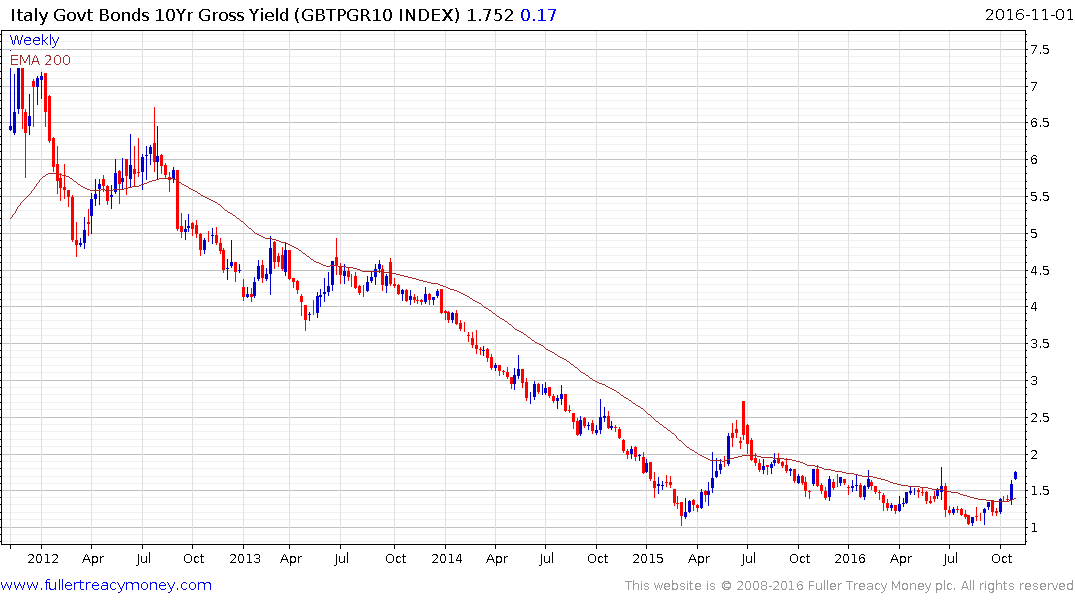Select the 'Weekly' interval label

point(34,40)
